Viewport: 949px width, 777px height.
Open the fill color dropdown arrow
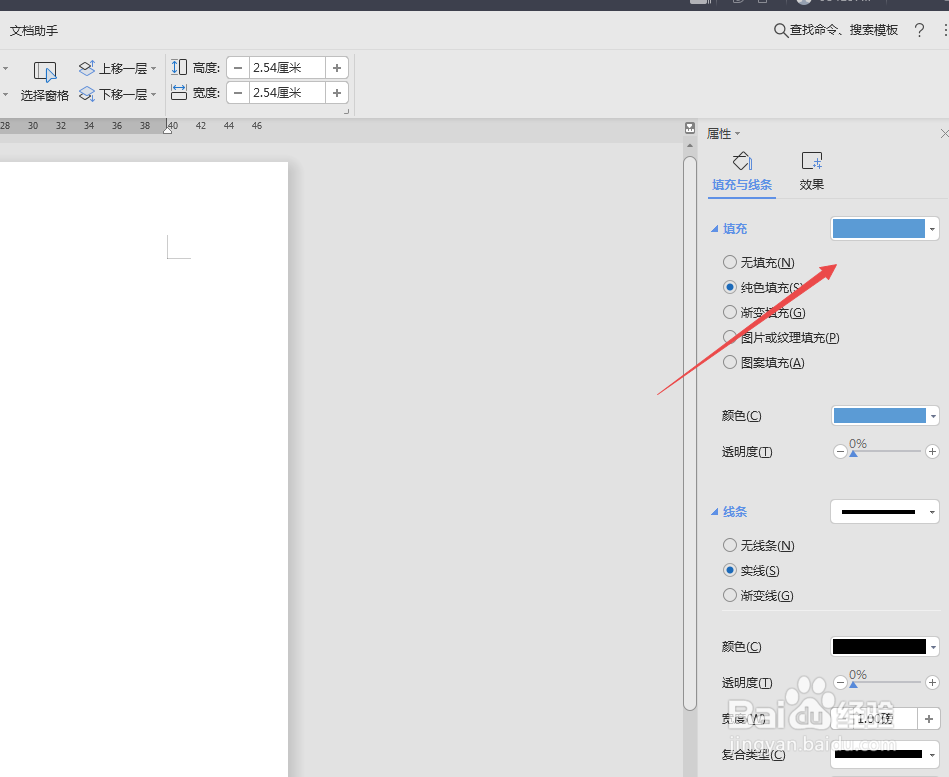click(931, 228)
